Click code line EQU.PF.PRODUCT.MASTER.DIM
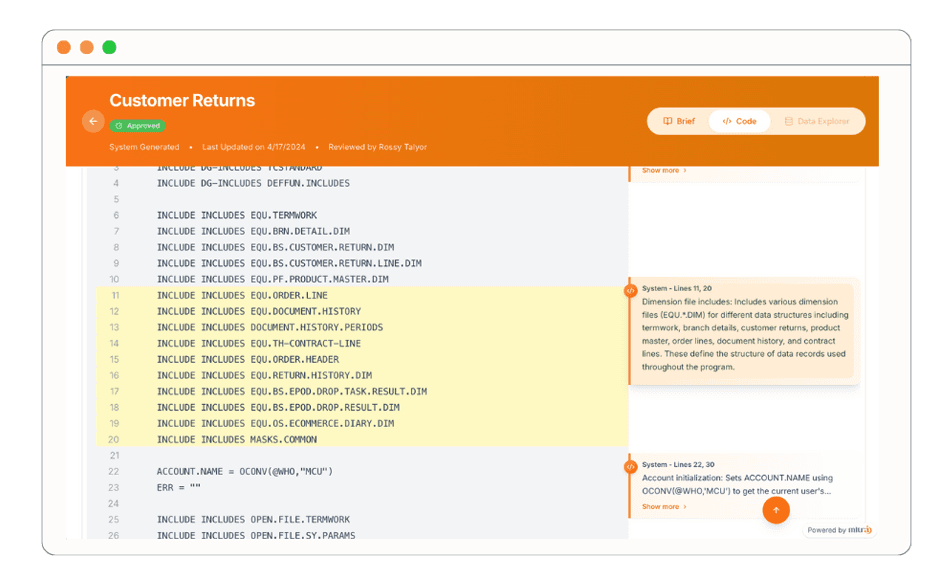This screenshot has width=952, height=587. coord(273,279)
